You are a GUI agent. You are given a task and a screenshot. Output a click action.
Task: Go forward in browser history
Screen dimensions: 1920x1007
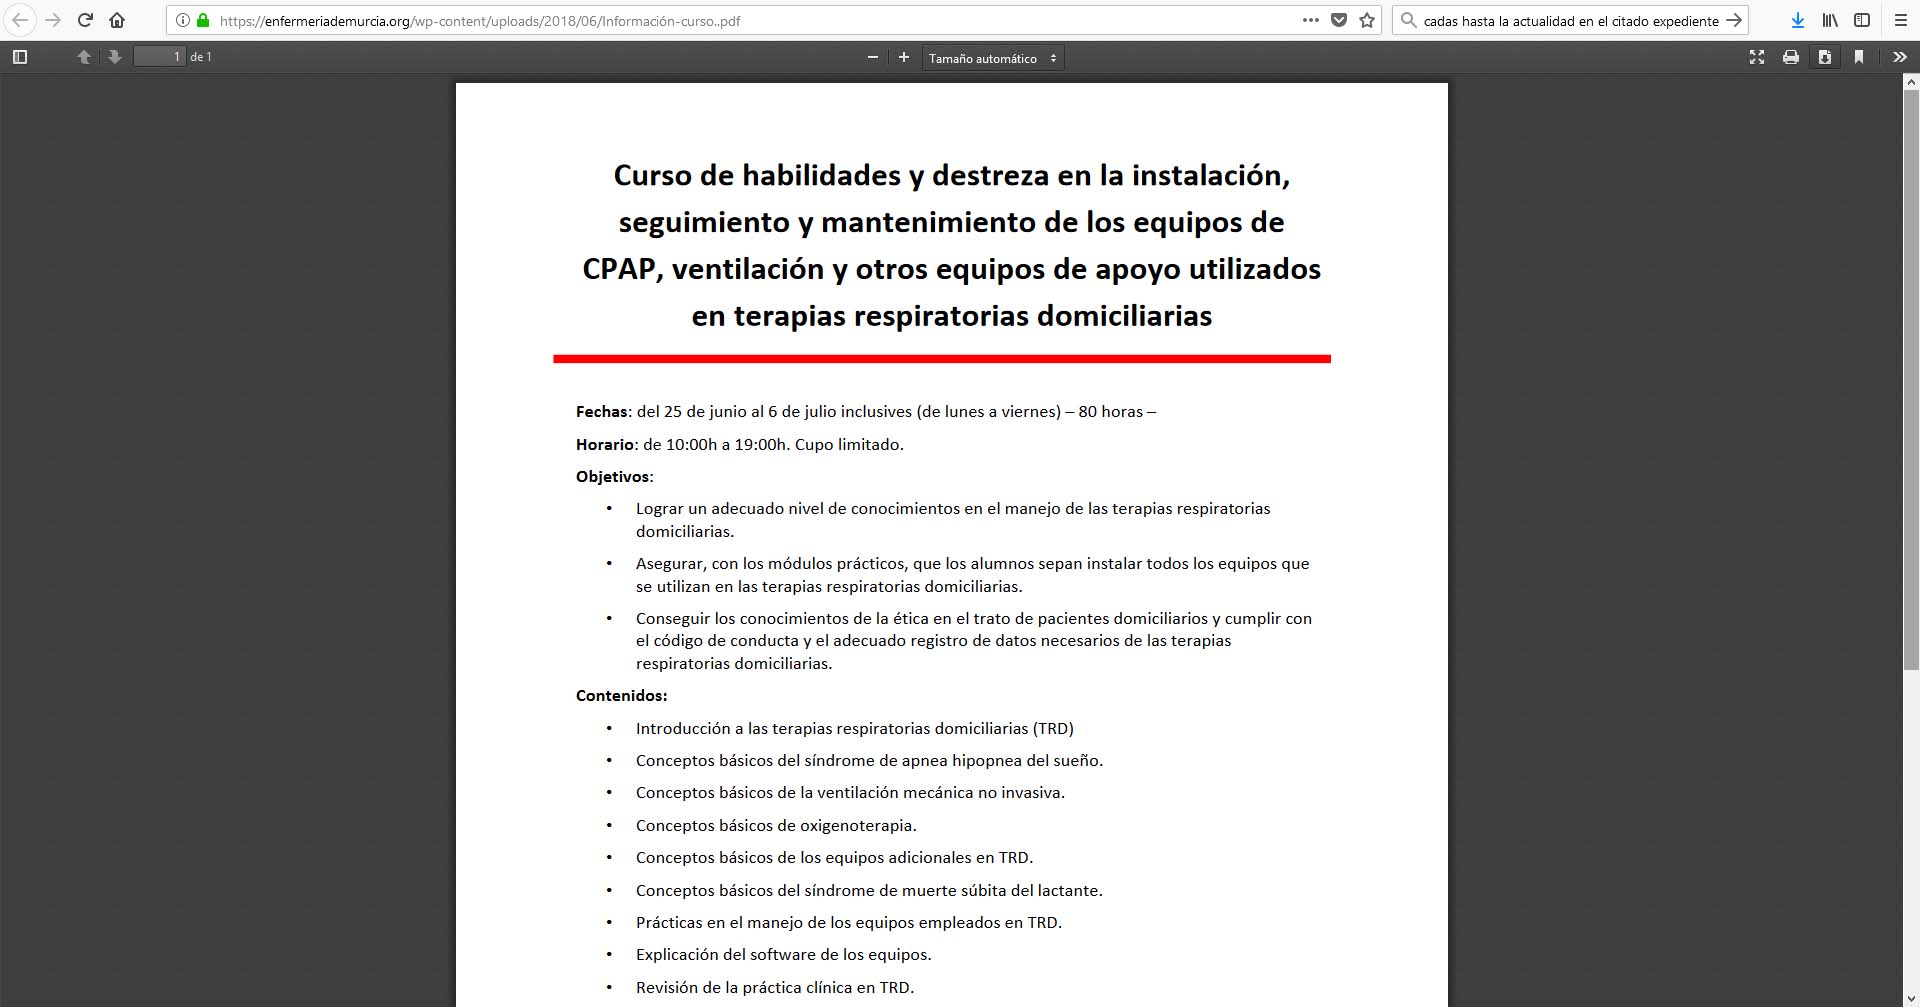(53, 20)
